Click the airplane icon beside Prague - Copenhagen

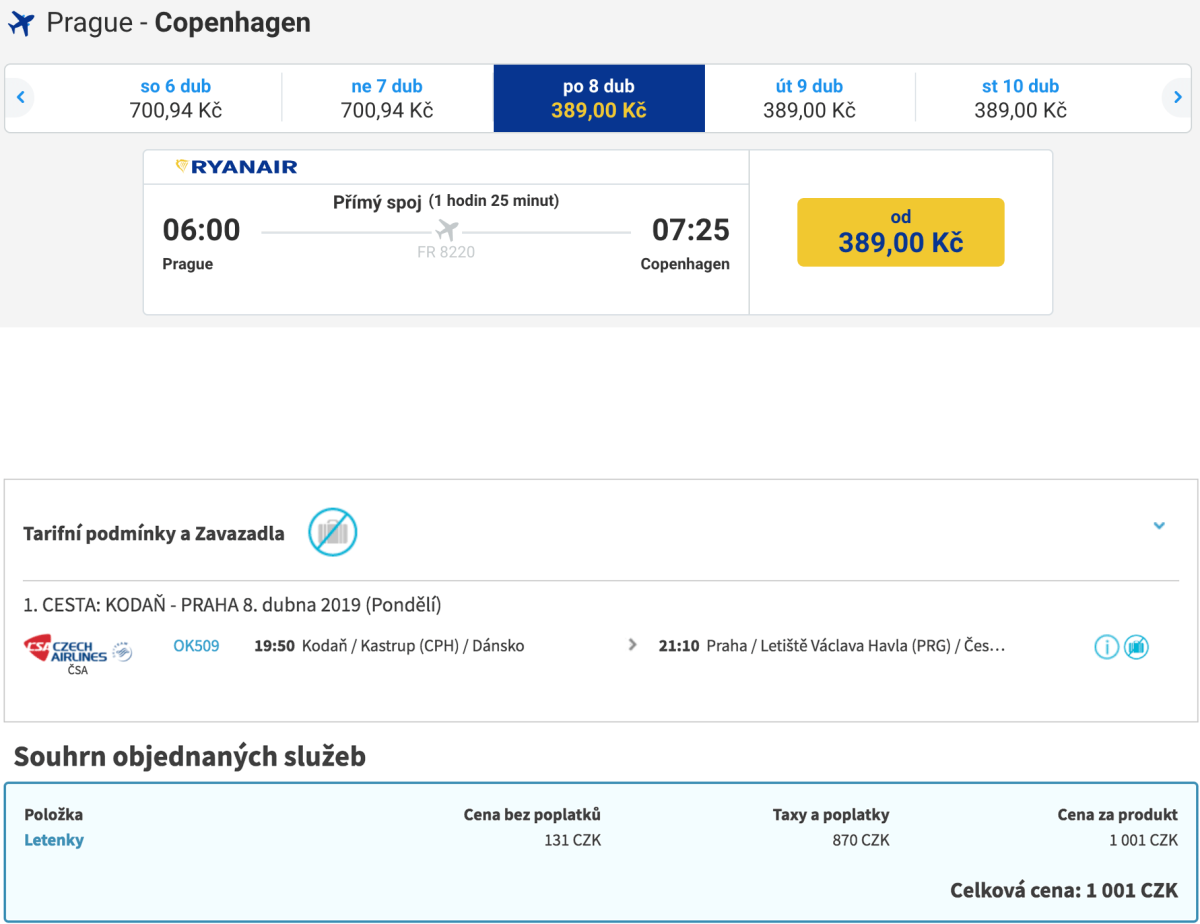[x=21, y=24]
